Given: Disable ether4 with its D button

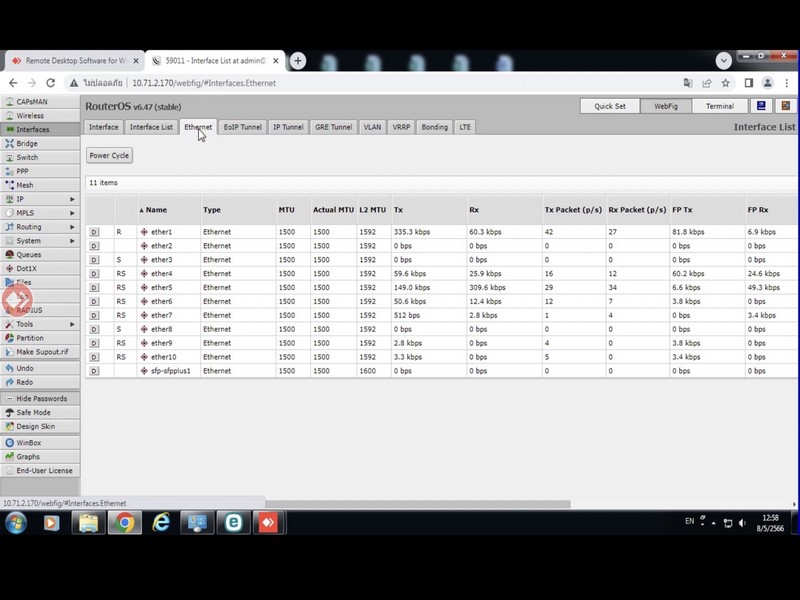Looking at the screenshot, I should pyautogui.click(x=94, y=274).
